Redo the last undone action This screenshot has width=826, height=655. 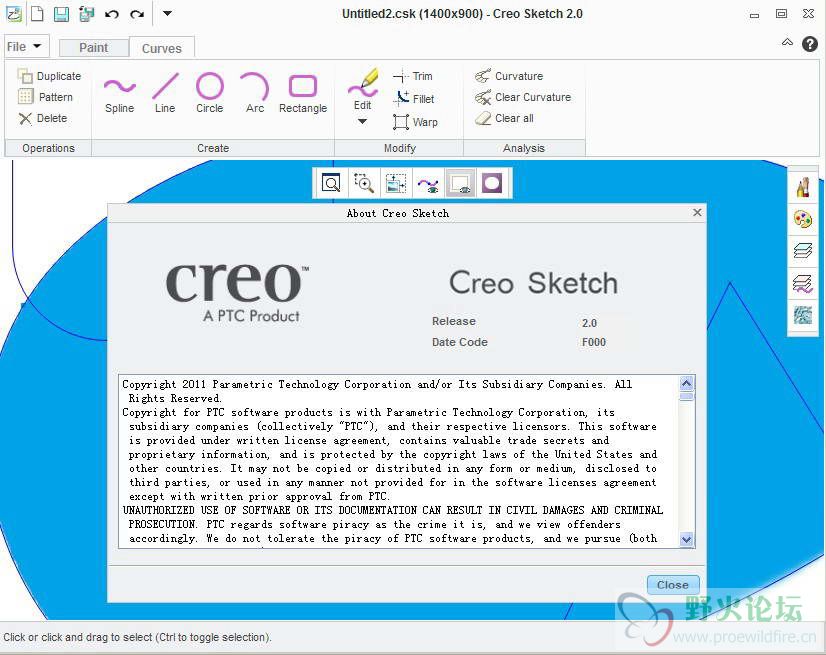click(x=137, y=14)
